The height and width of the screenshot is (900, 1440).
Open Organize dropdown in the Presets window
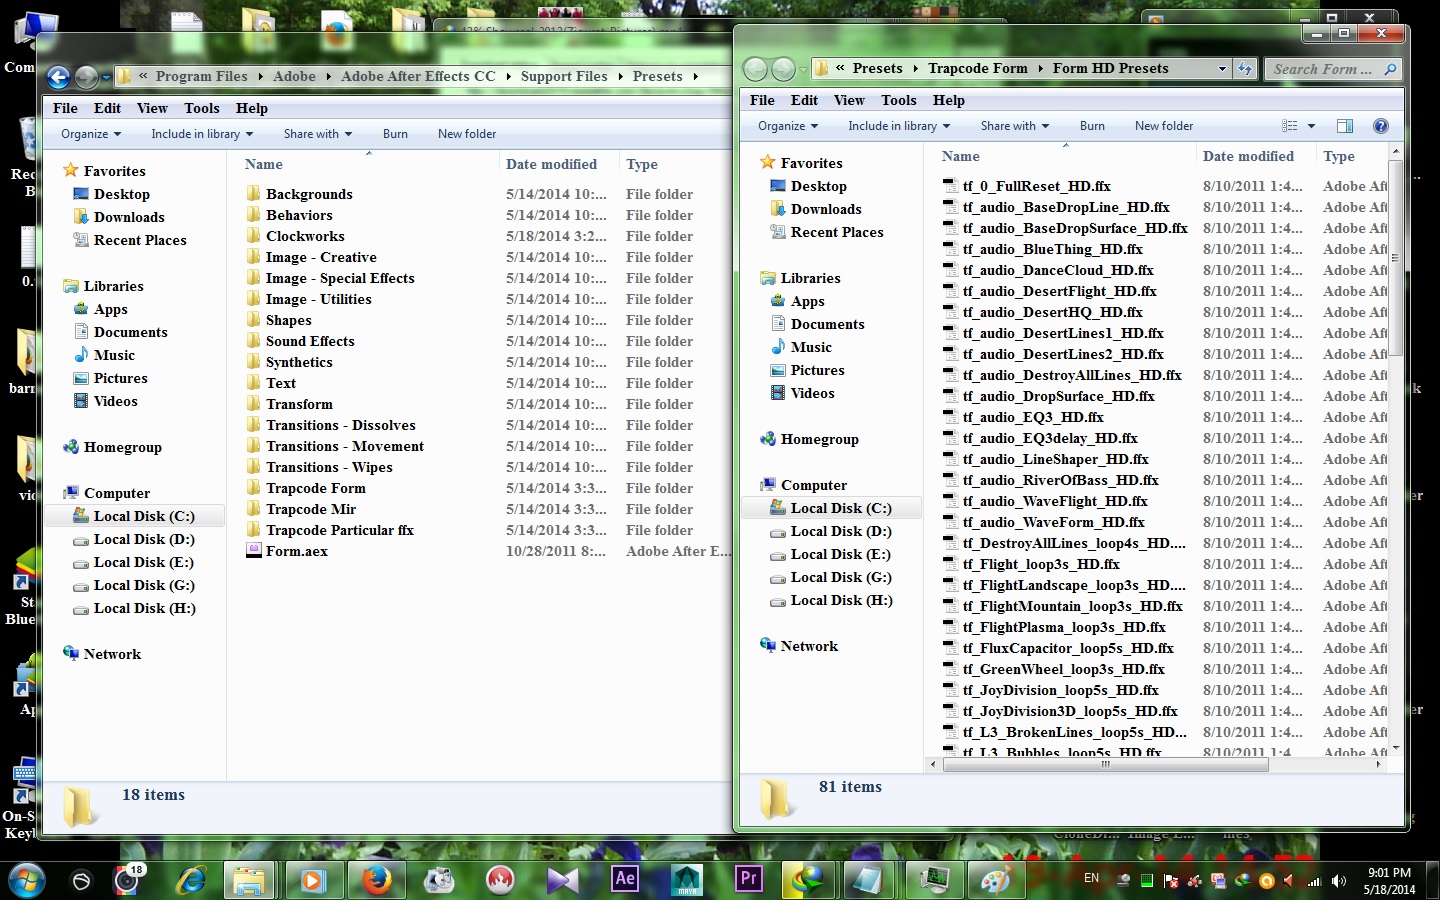(91, 134)
